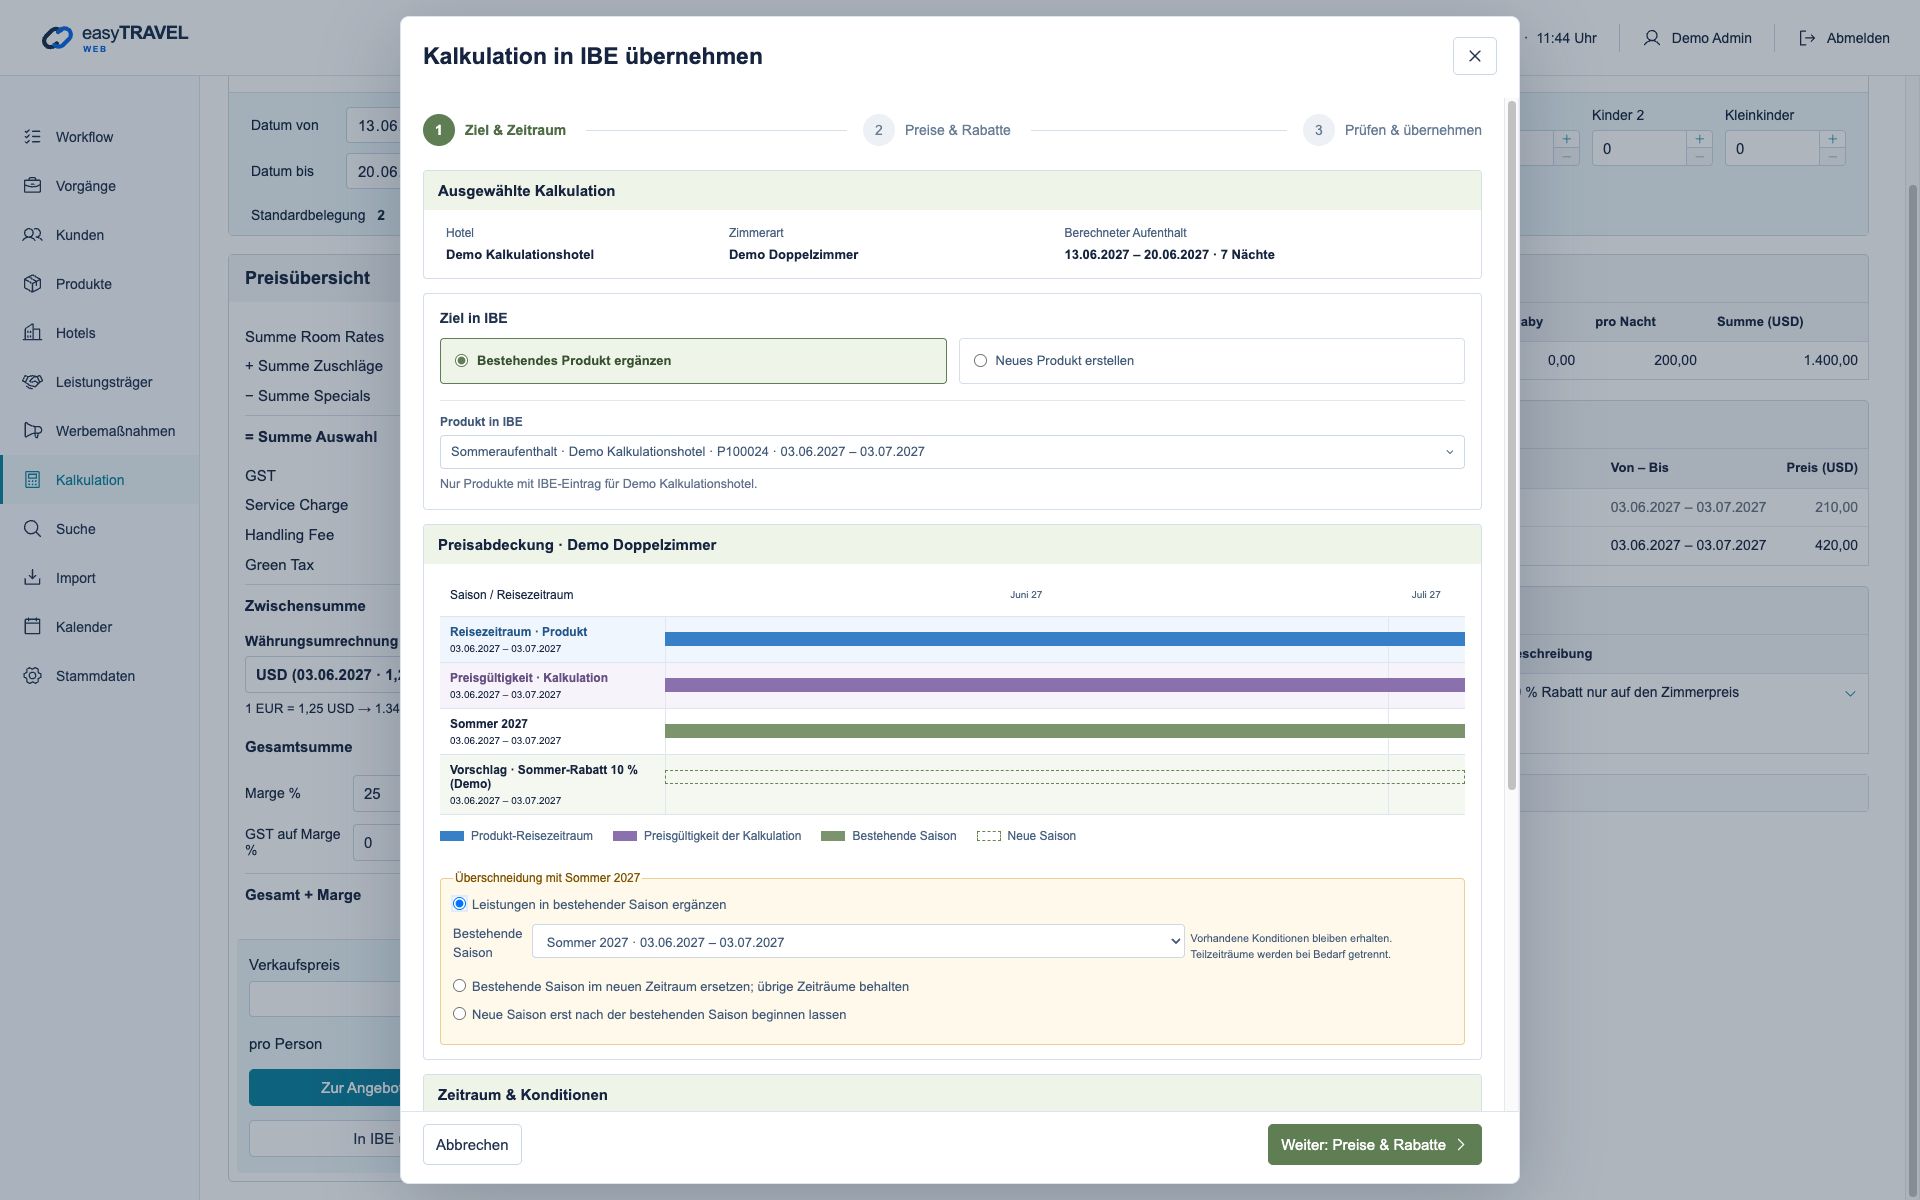Click the Abmelden logout icon
Viewport: 1920px width, 1200px height.
1807,38
